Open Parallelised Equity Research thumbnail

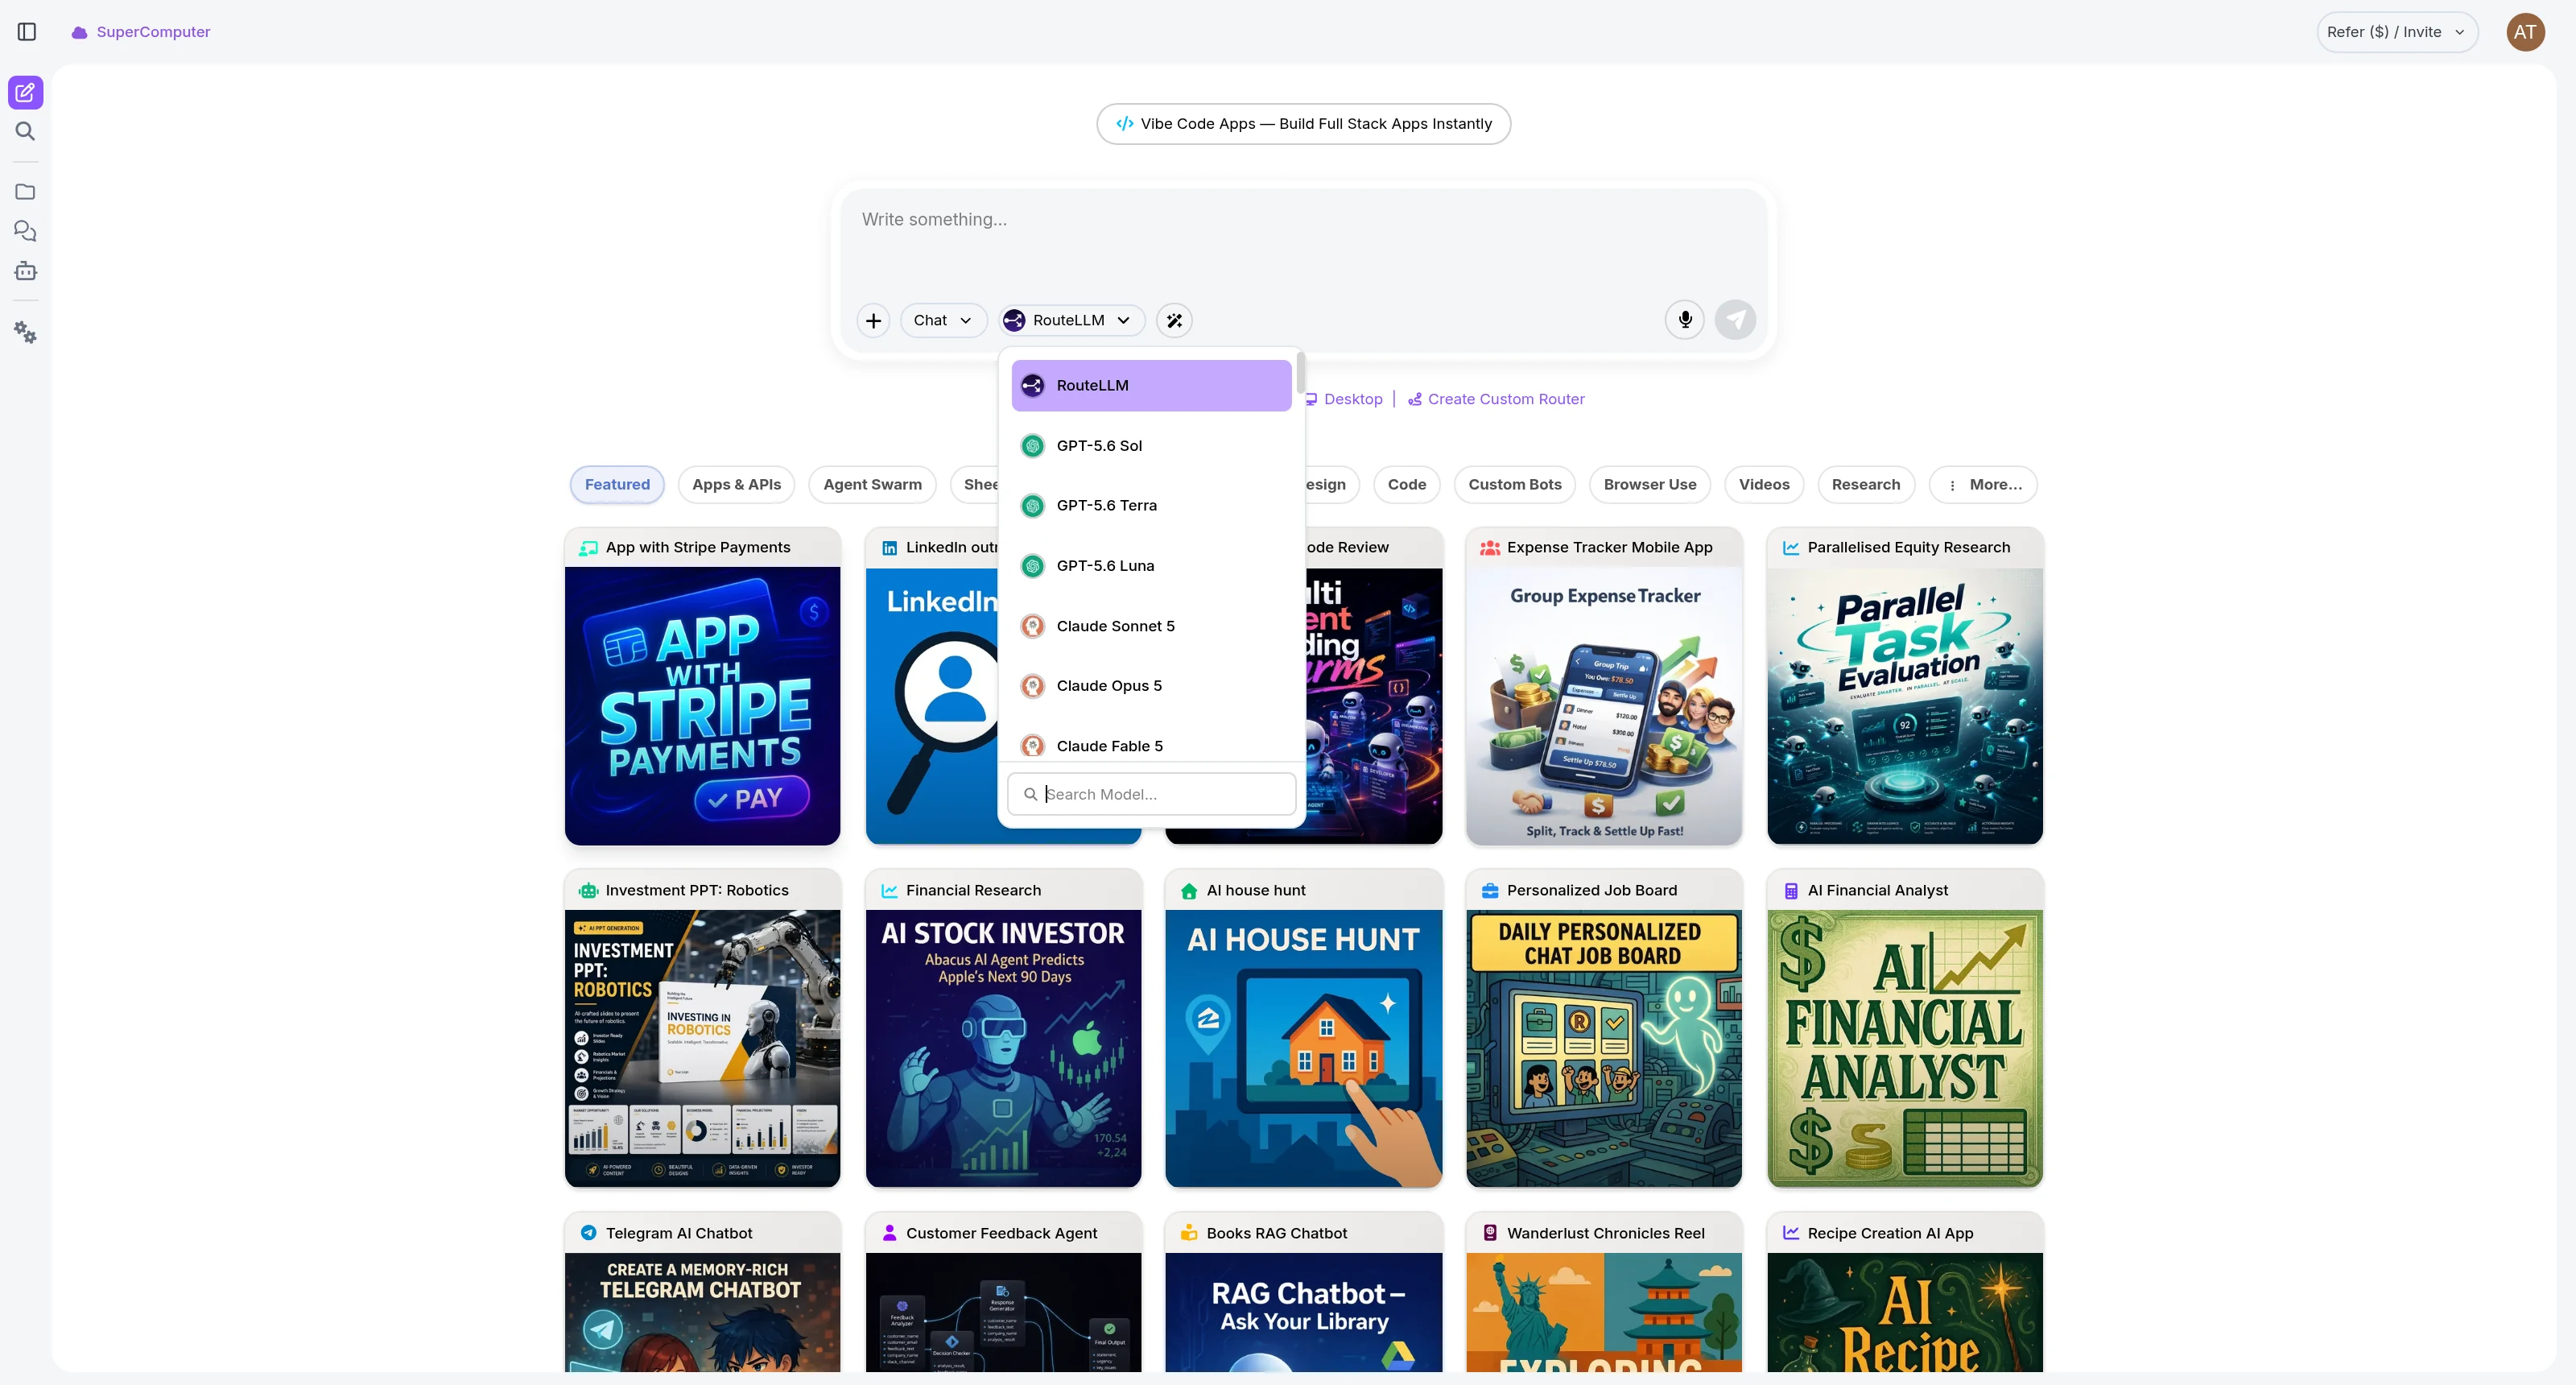pyautogui.click(x=1905, y=706)
